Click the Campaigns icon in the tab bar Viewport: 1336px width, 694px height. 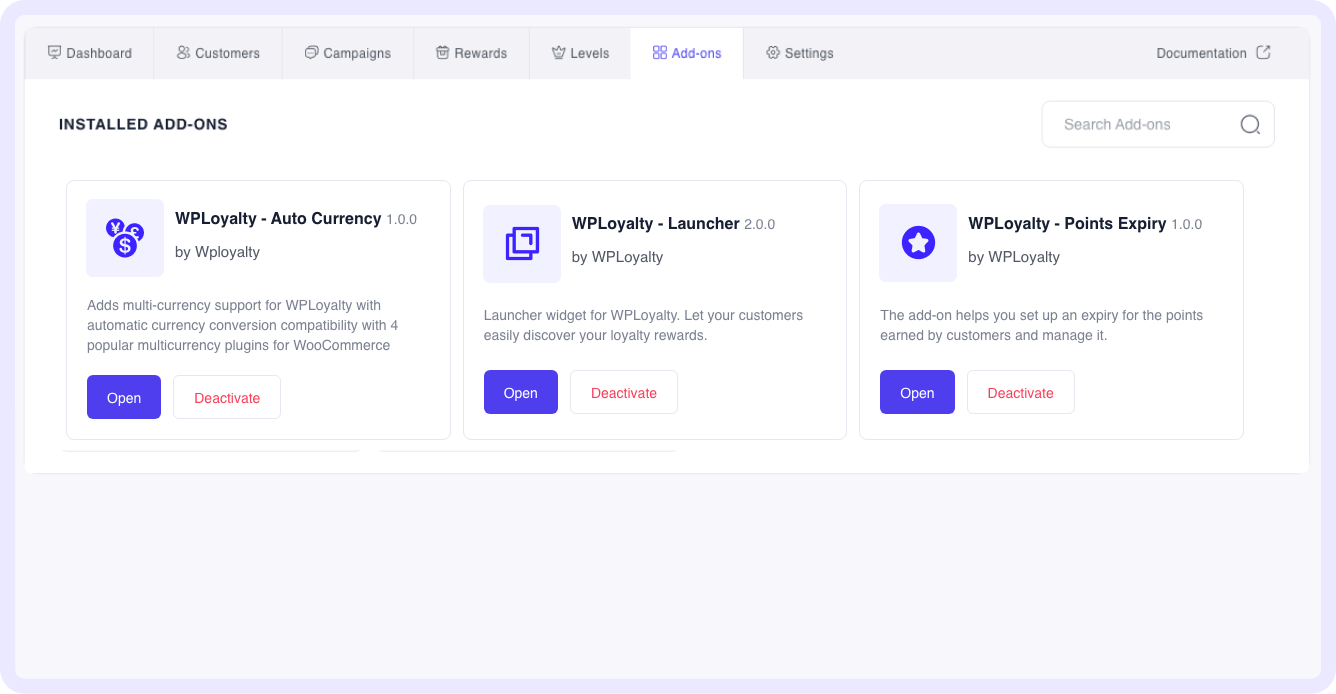[311, 53]
